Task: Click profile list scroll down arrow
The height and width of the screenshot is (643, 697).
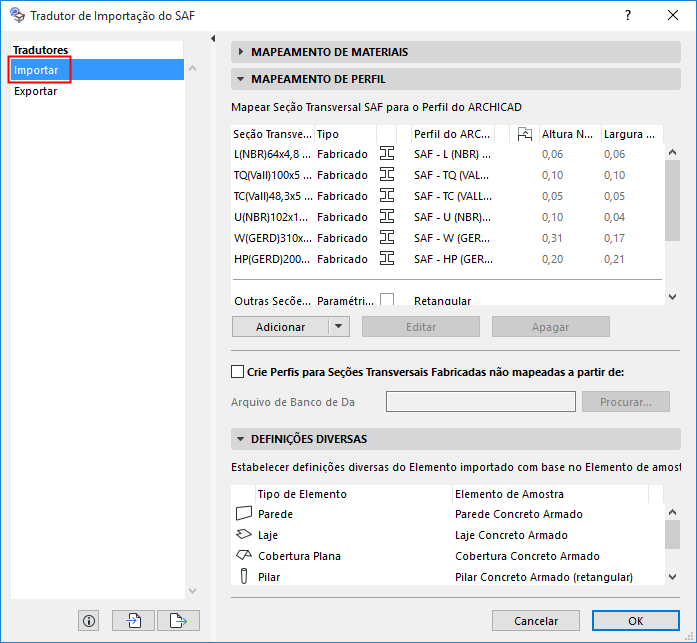Action: [x=673, y=297]
